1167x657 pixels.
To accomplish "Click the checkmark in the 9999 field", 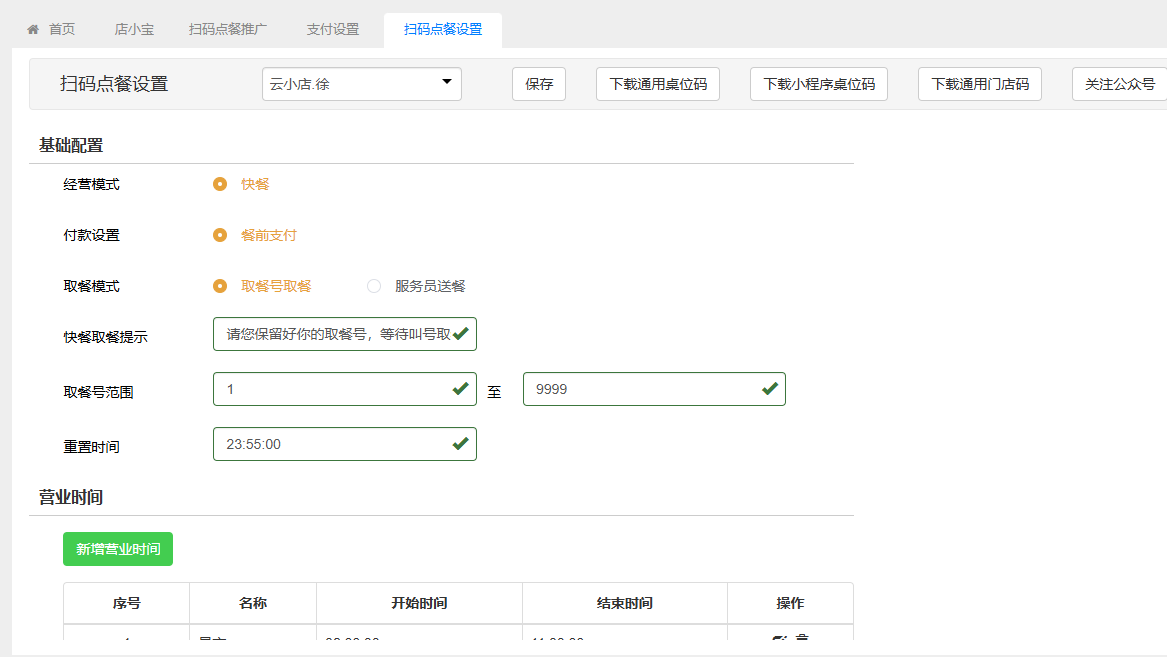I will tap(769, 388).
